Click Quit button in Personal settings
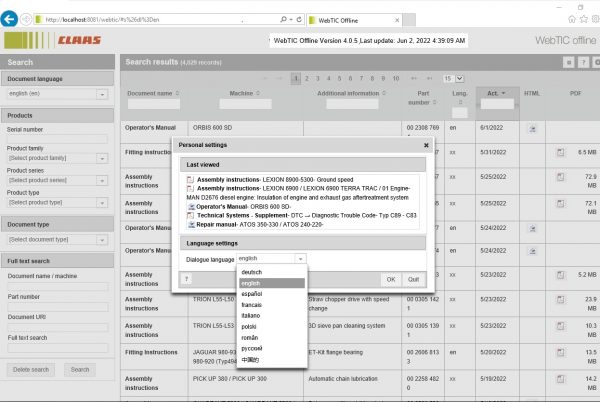Screen dimensions: 600x402 coord(413,279)
